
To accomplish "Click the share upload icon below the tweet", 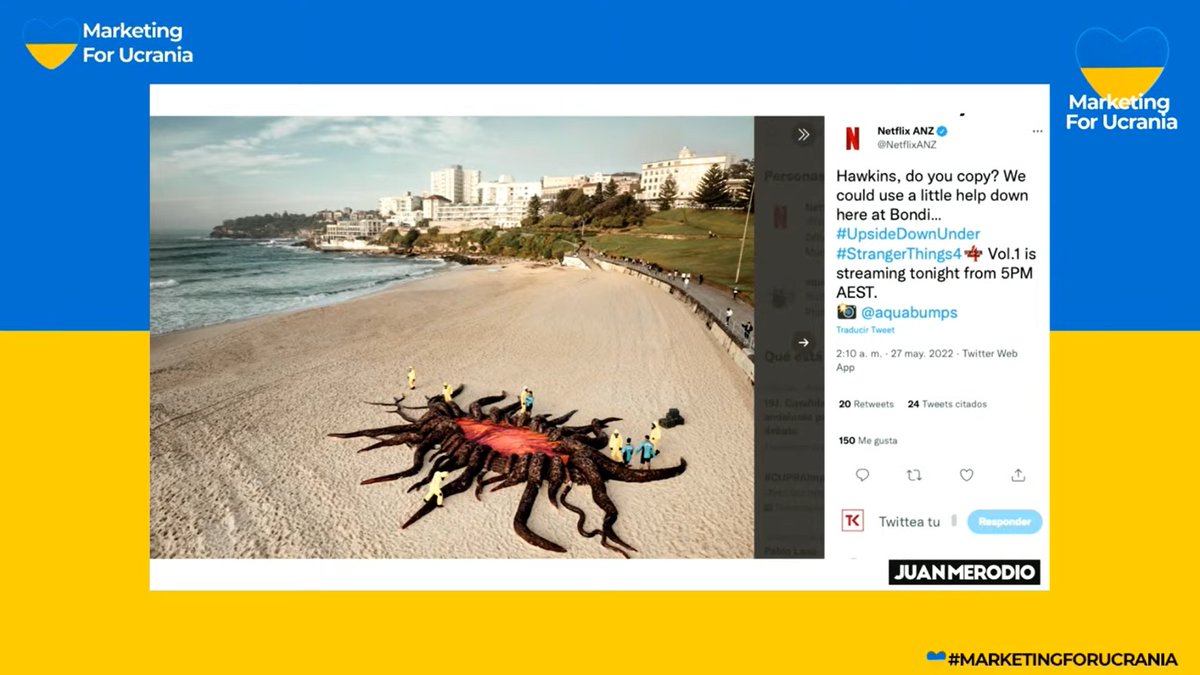I will (1018, 475).
